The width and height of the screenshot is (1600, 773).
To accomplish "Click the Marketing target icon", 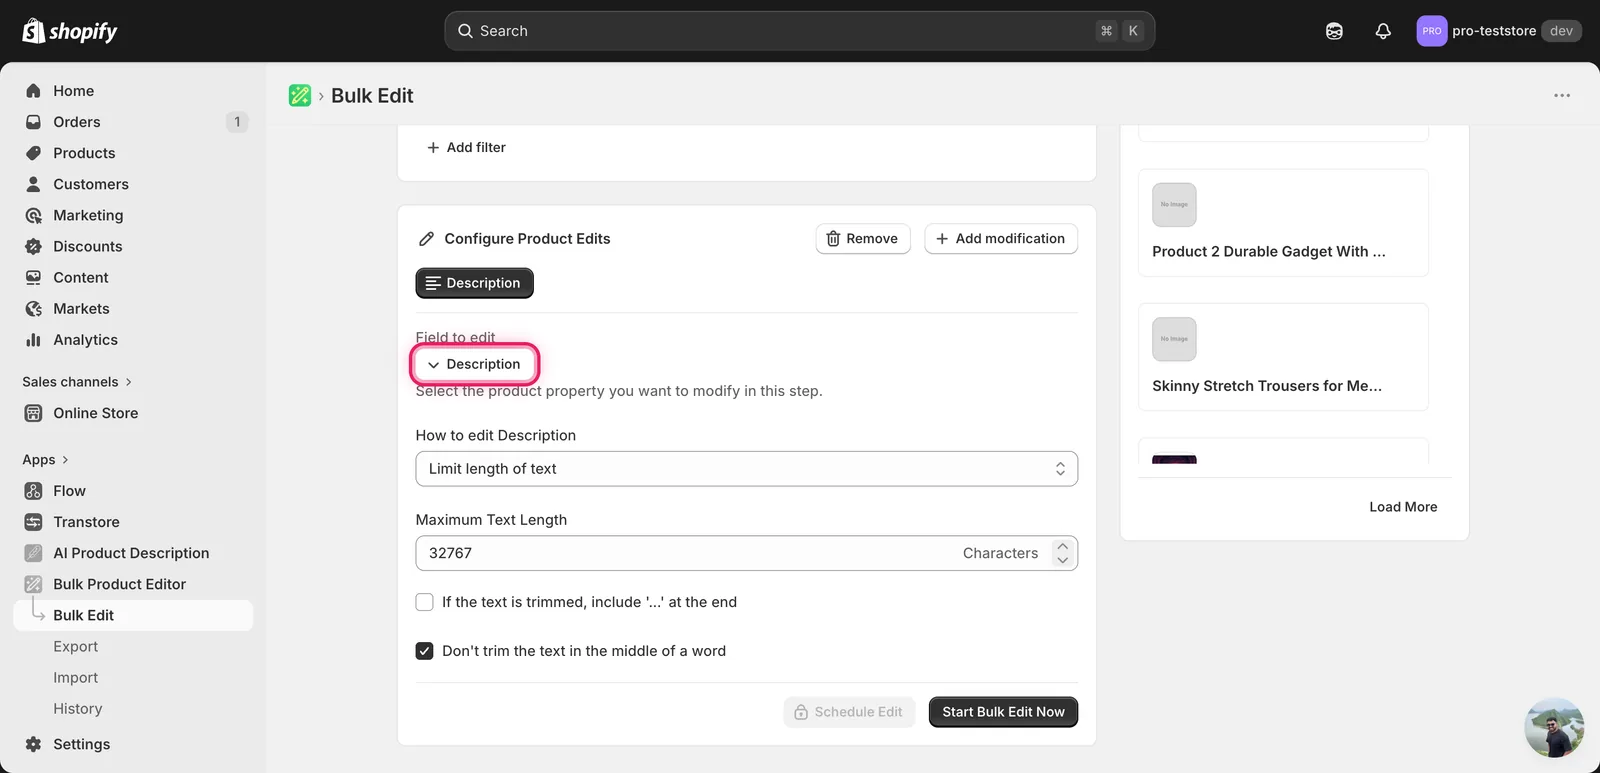I will (x=33, y=215).
